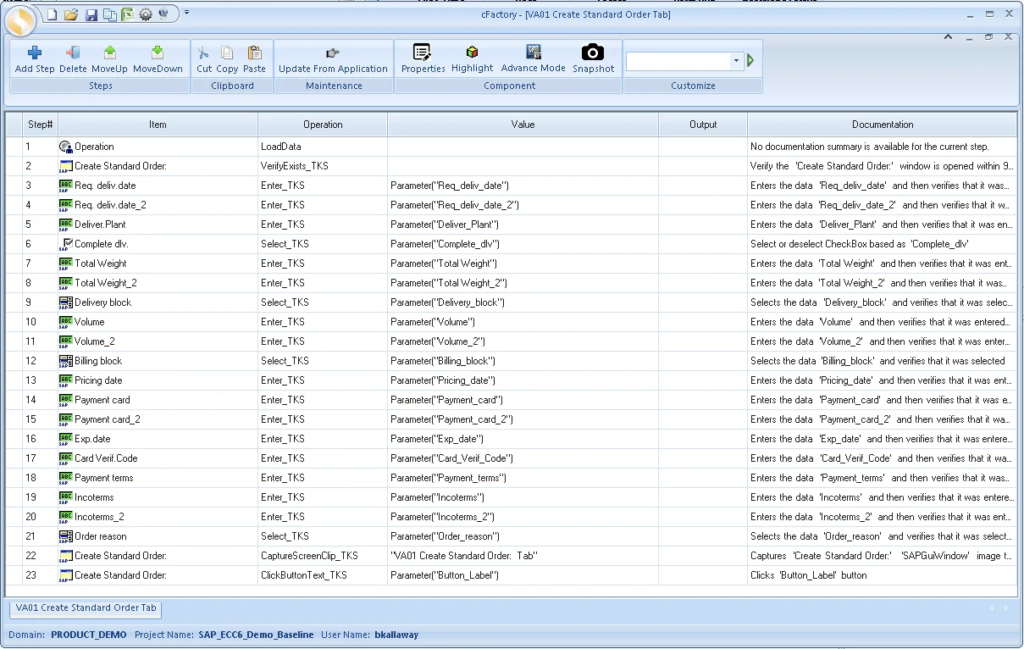Collapse the ribbon with the caret arrow
Screen dimensions: 1024x649
[948, 37]
